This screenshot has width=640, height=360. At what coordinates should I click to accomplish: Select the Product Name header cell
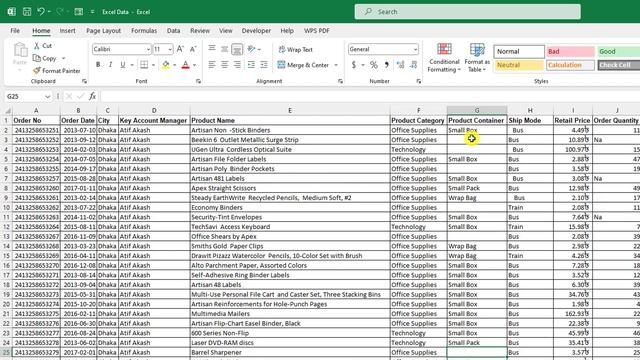[x=290, y=120]
